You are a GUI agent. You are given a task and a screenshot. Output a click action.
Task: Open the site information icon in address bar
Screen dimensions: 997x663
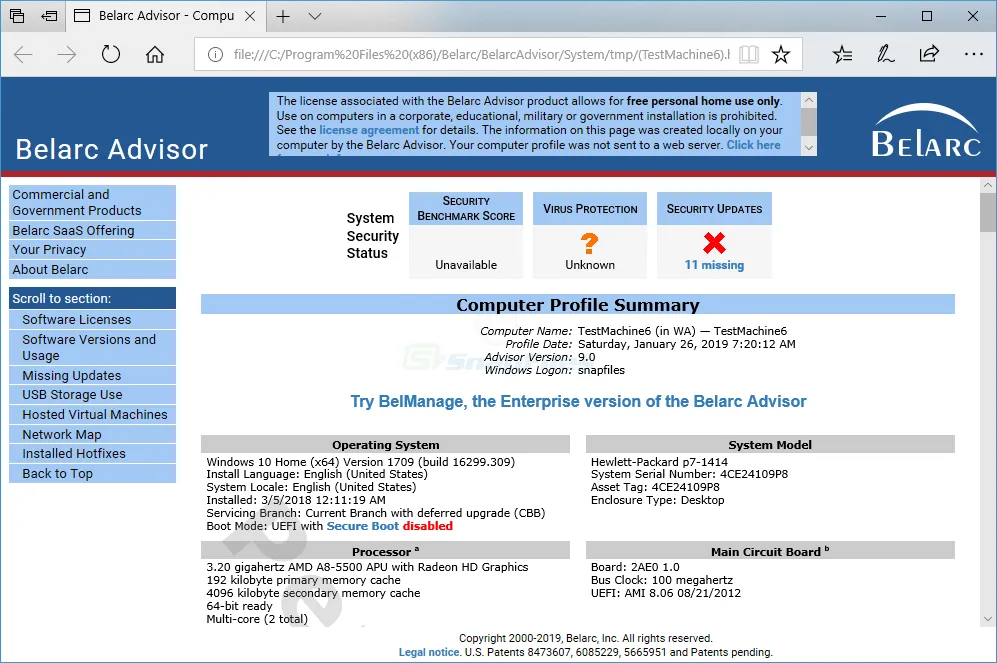tap(216, 55)
